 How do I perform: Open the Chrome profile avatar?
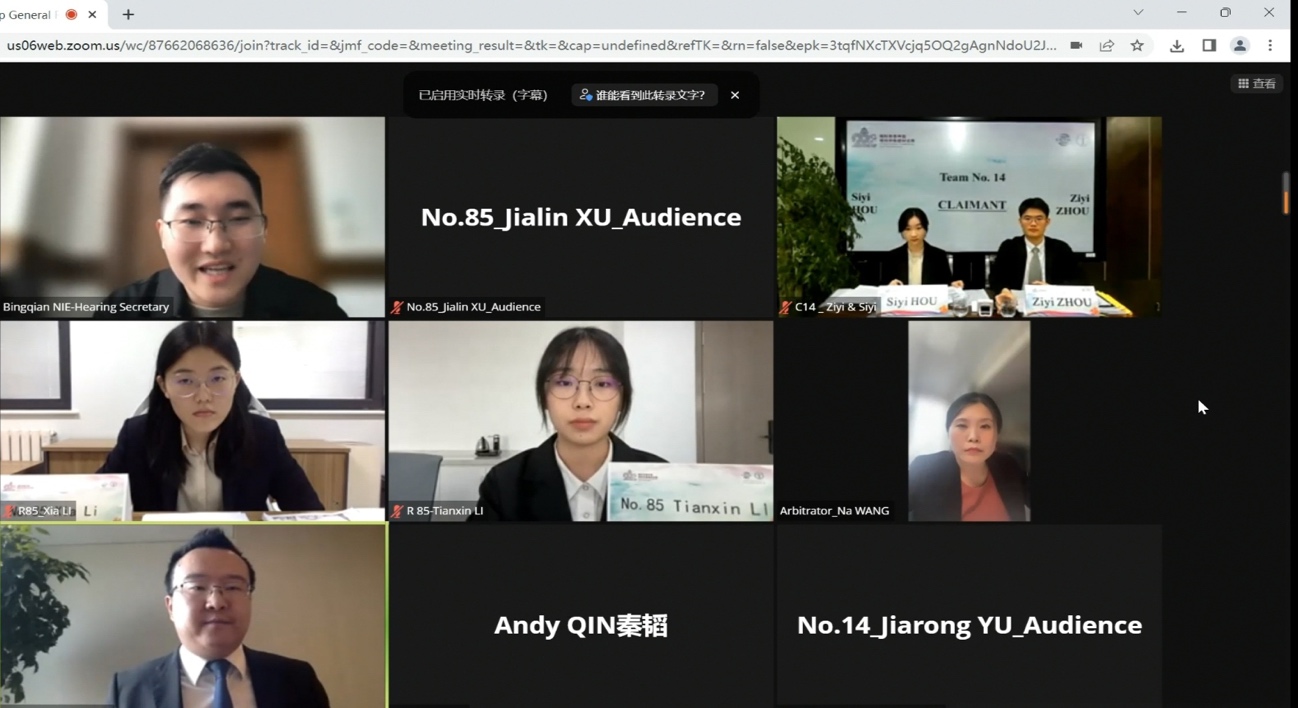(x=1240, y=46)
